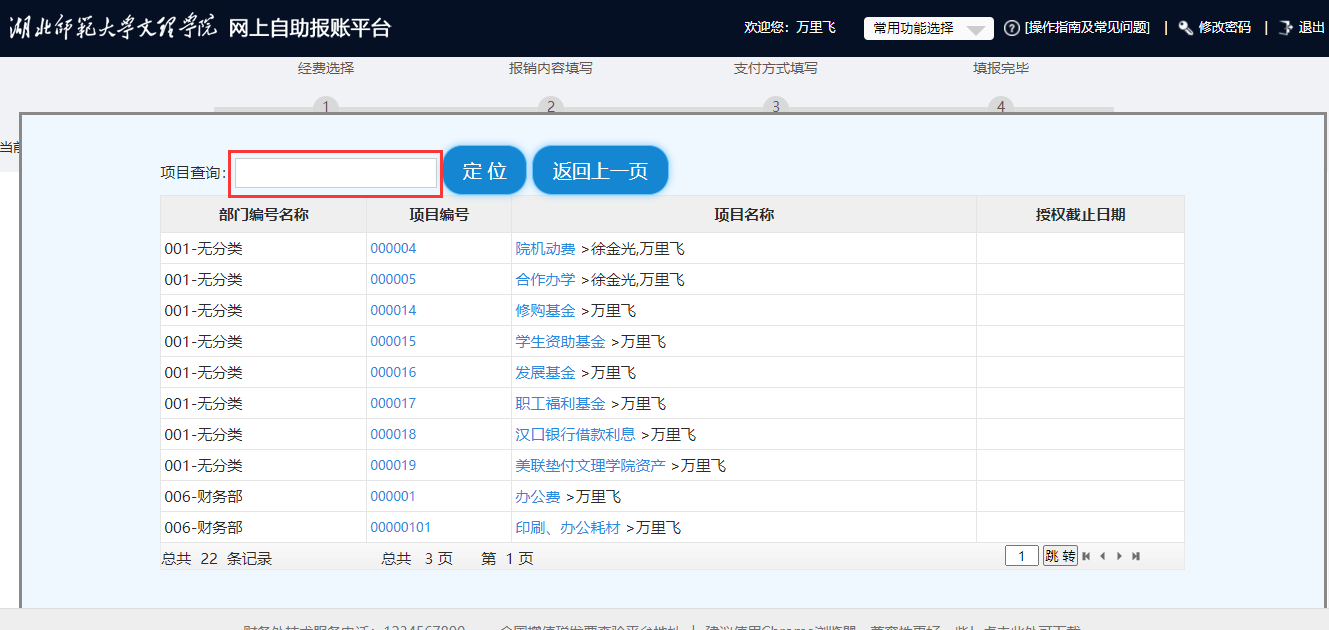Viewport: 1329px width, 630px height.
Task: Click the 退出 logout icon
Action: 1286,28
